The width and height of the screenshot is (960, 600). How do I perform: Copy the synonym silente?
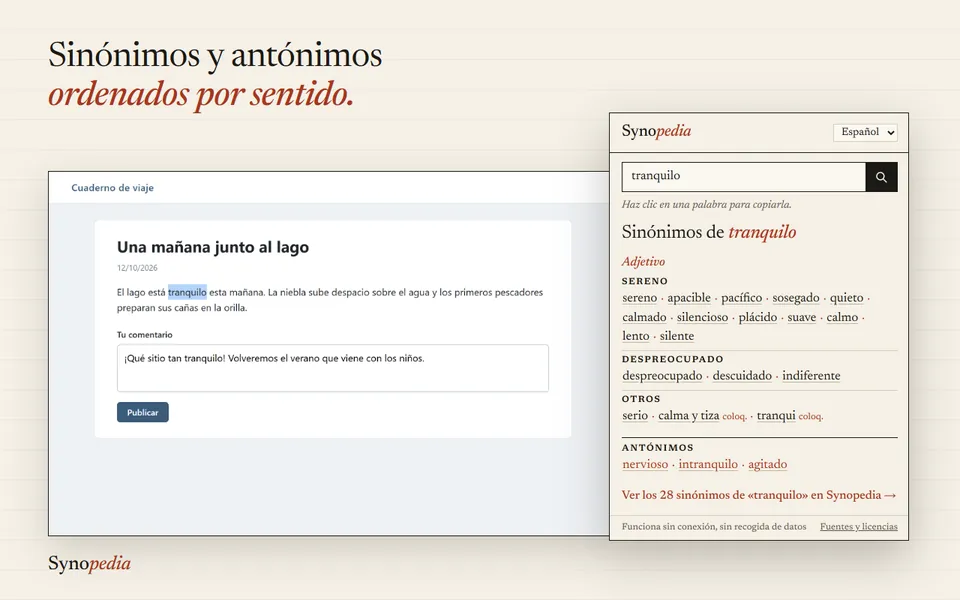tap(677, 336)
